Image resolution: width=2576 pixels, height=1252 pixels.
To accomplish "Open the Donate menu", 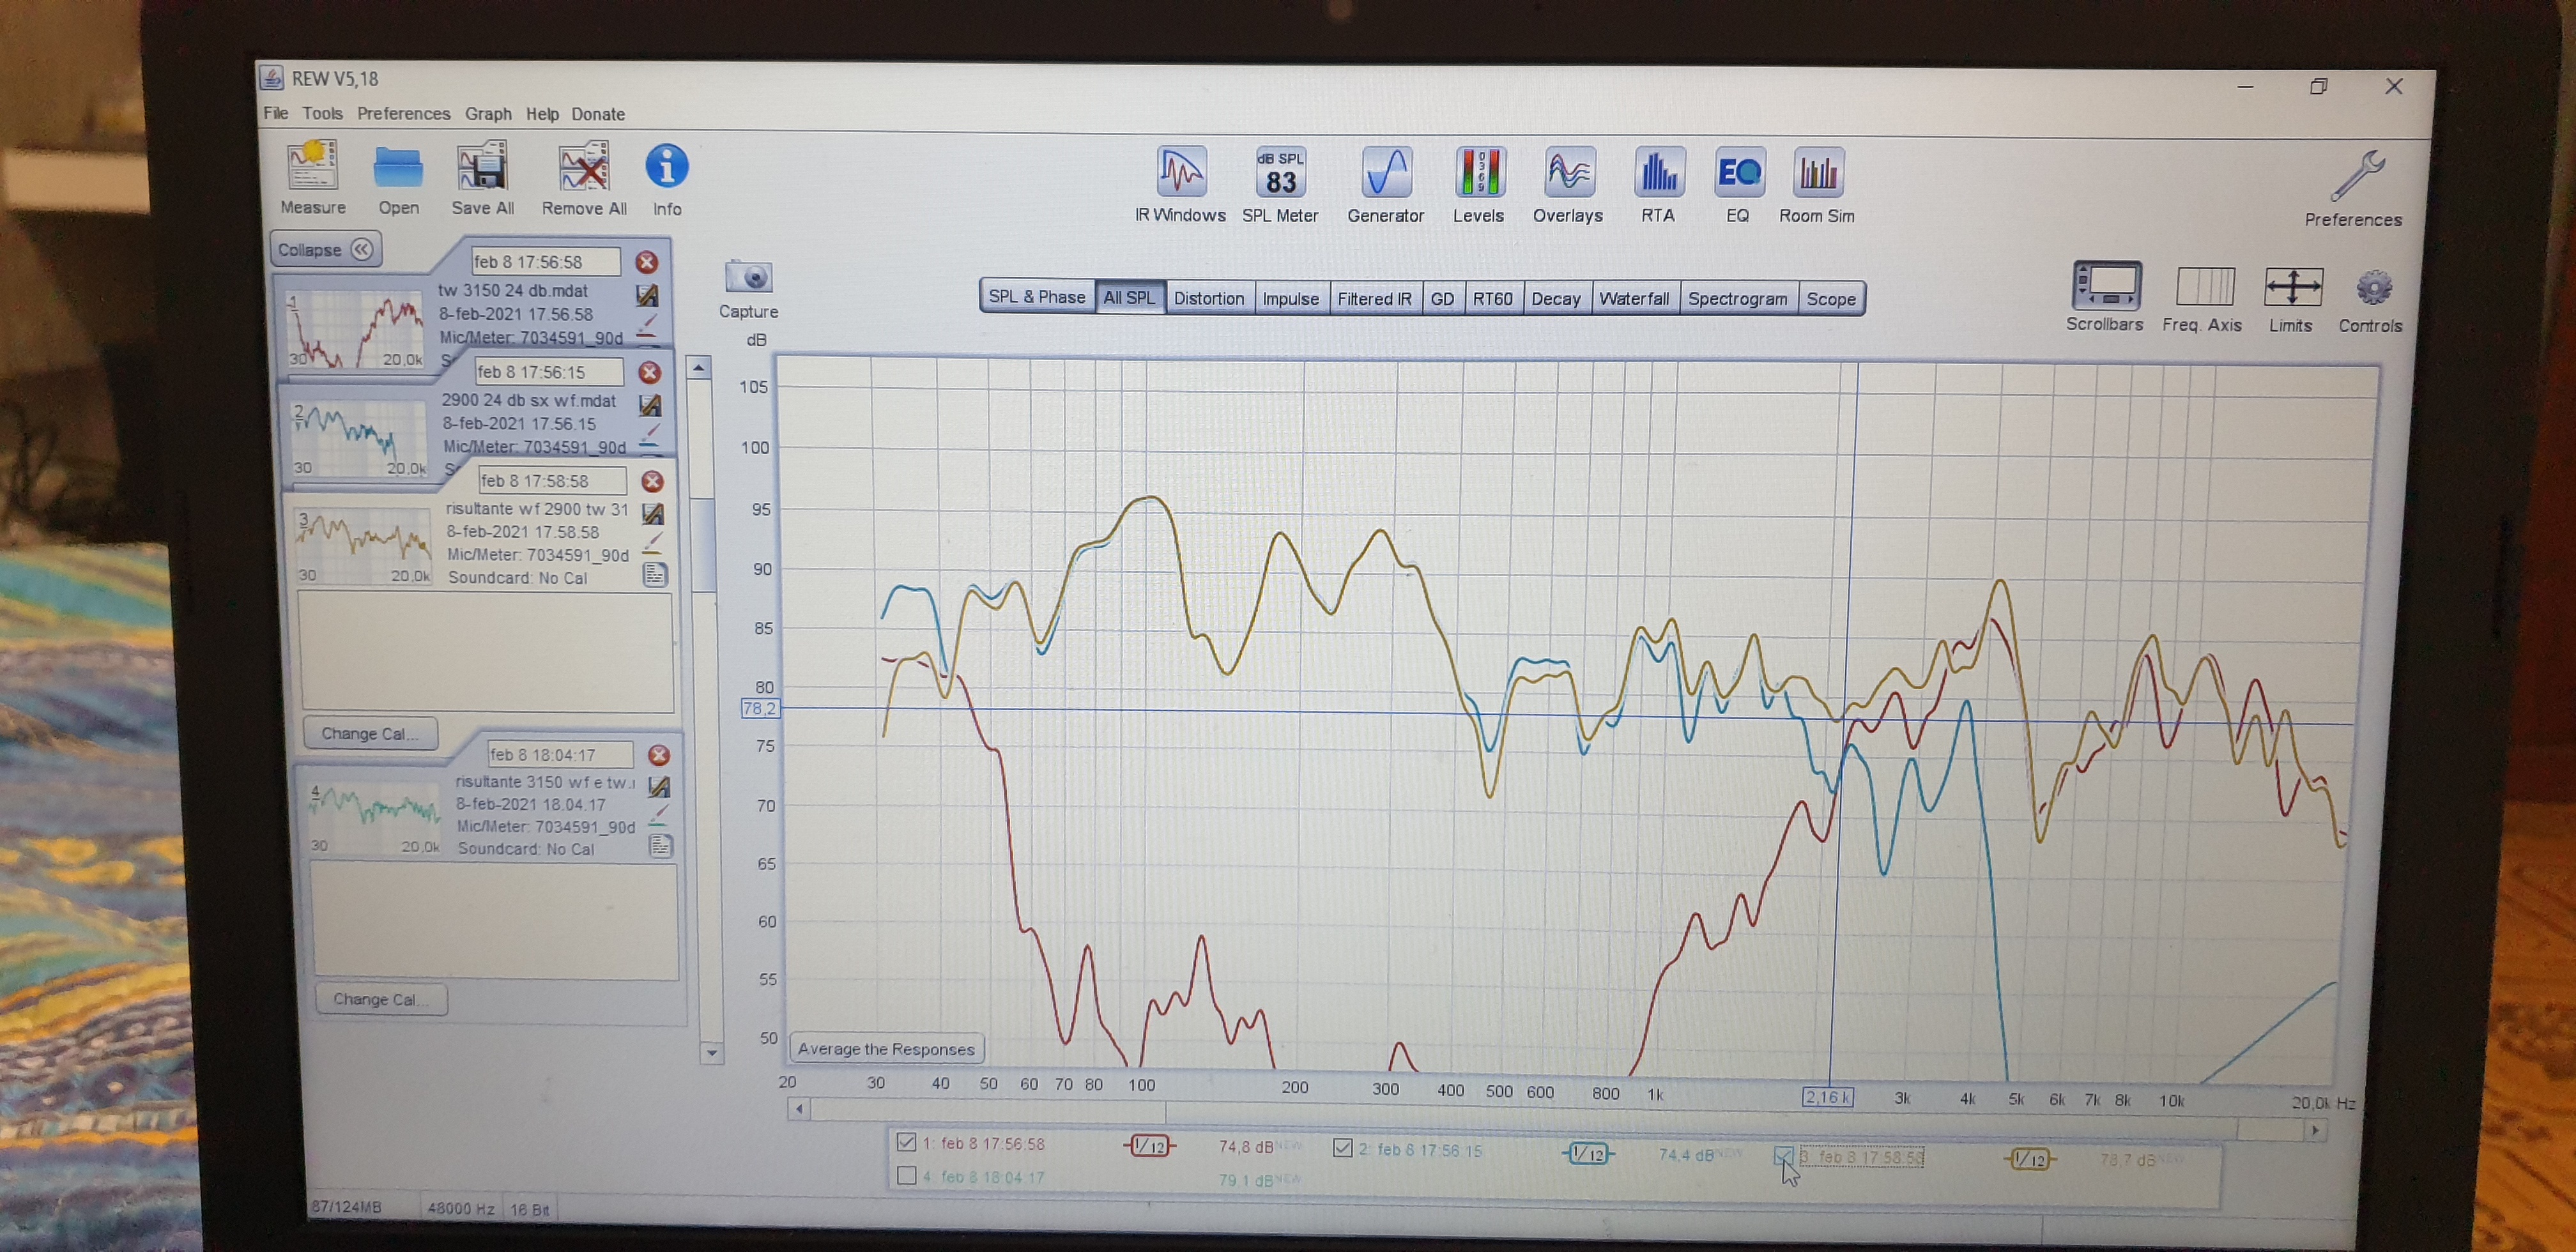I will [x=598, y=114].
